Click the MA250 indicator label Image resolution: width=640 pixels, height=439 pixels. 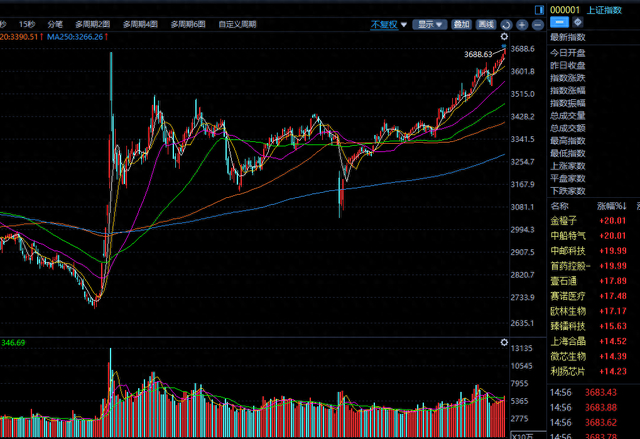[x=78, y=37]
